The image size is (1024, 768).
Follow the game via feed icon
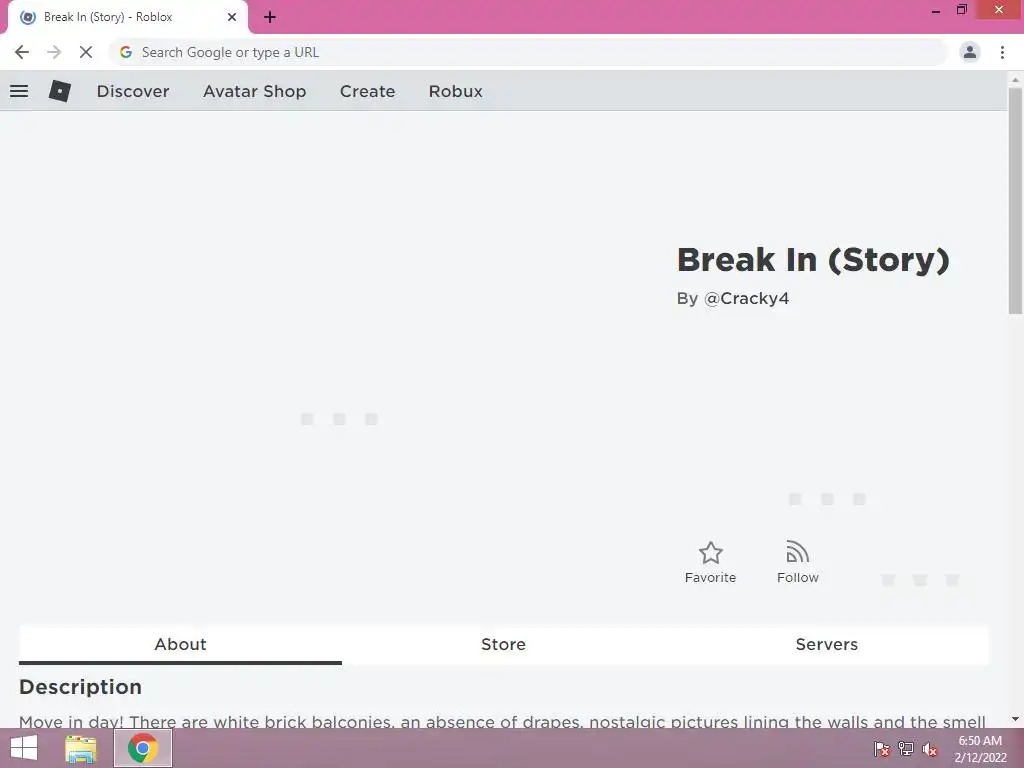(x=797, y=562)
